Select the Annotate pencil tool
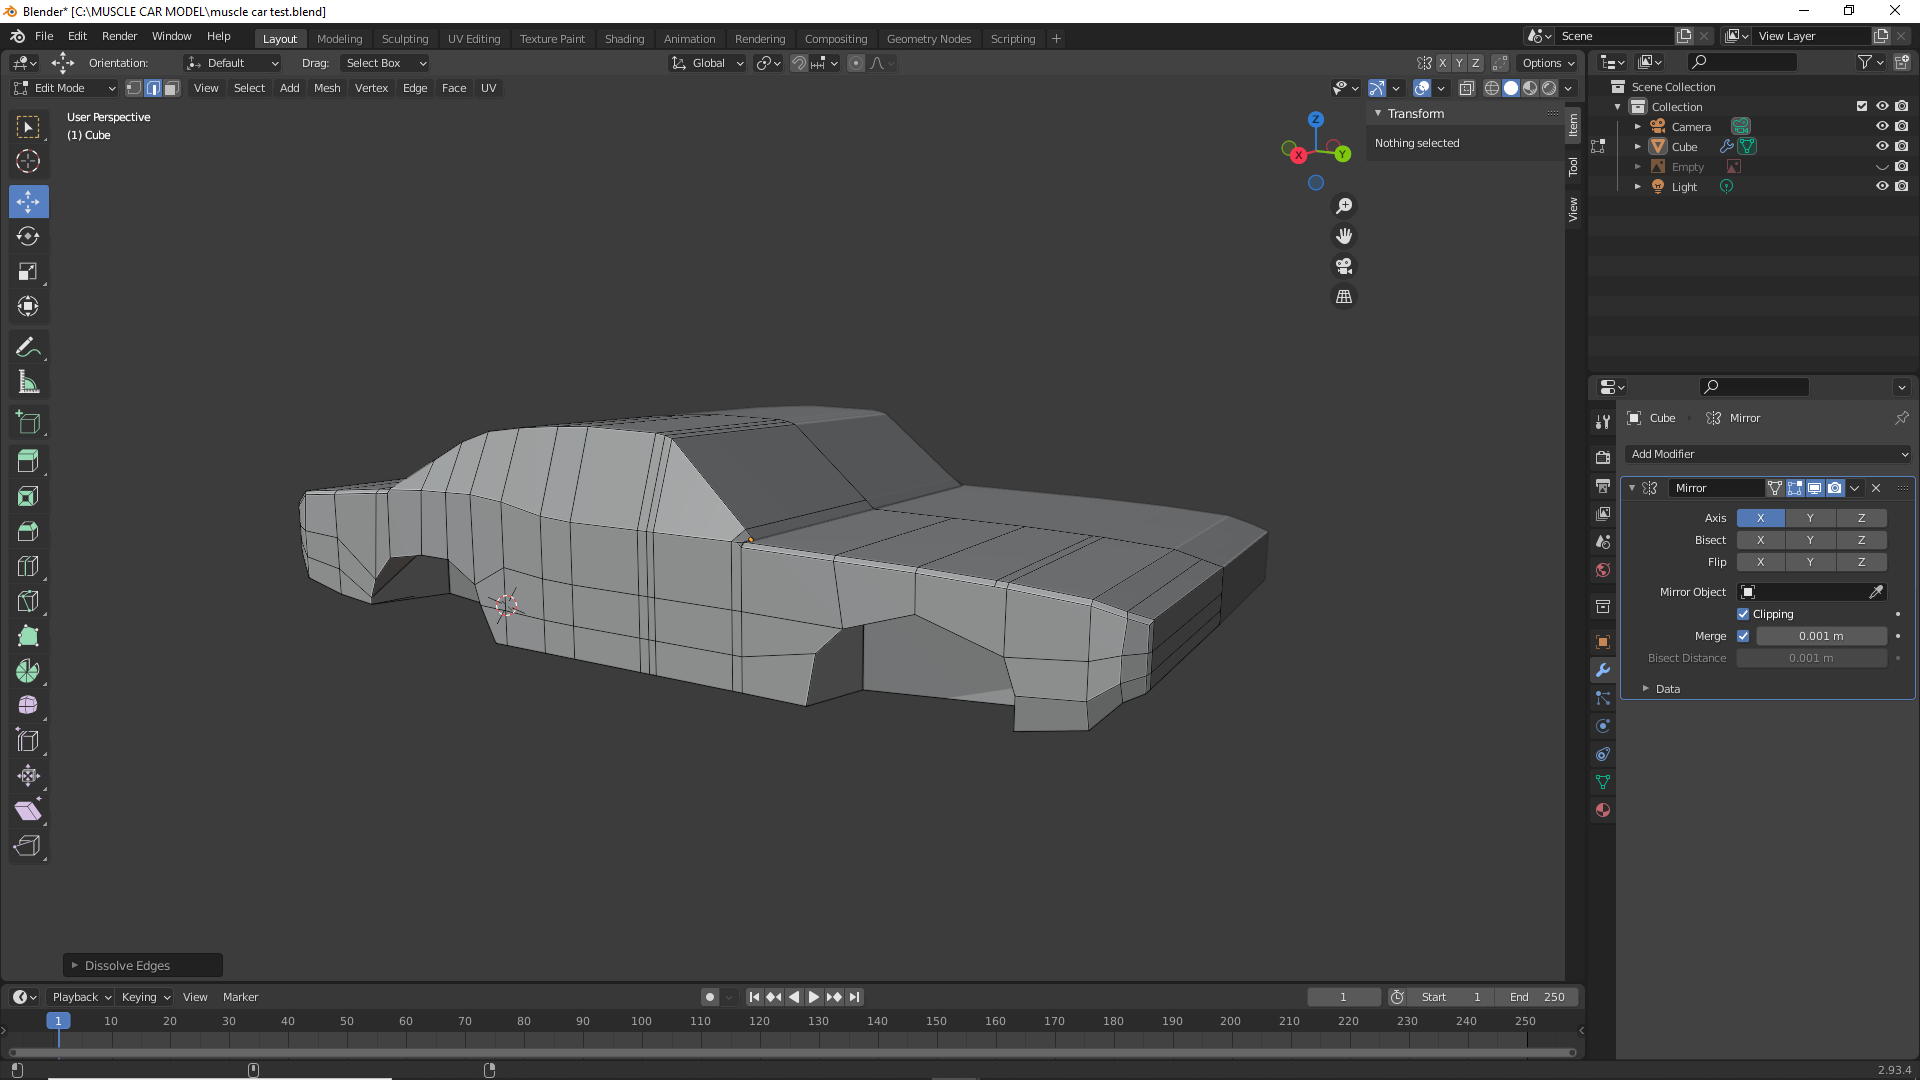The width and height of the screenshot is (1920, 1080). (28, 347)
